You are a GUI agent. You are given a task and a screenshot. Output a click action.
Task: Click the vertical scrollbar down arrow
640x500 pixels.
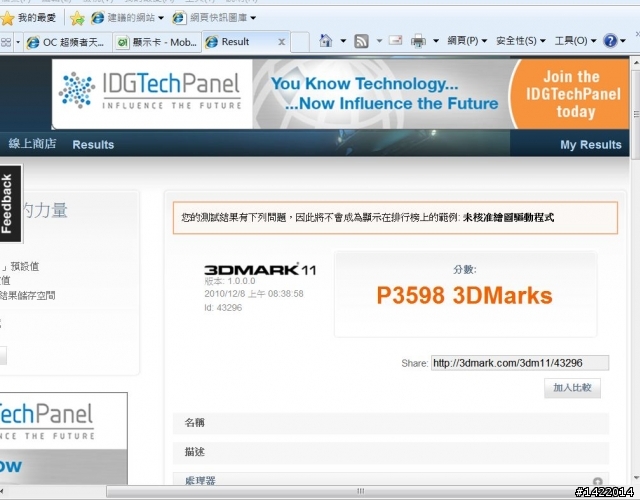[x=636, y=478]
